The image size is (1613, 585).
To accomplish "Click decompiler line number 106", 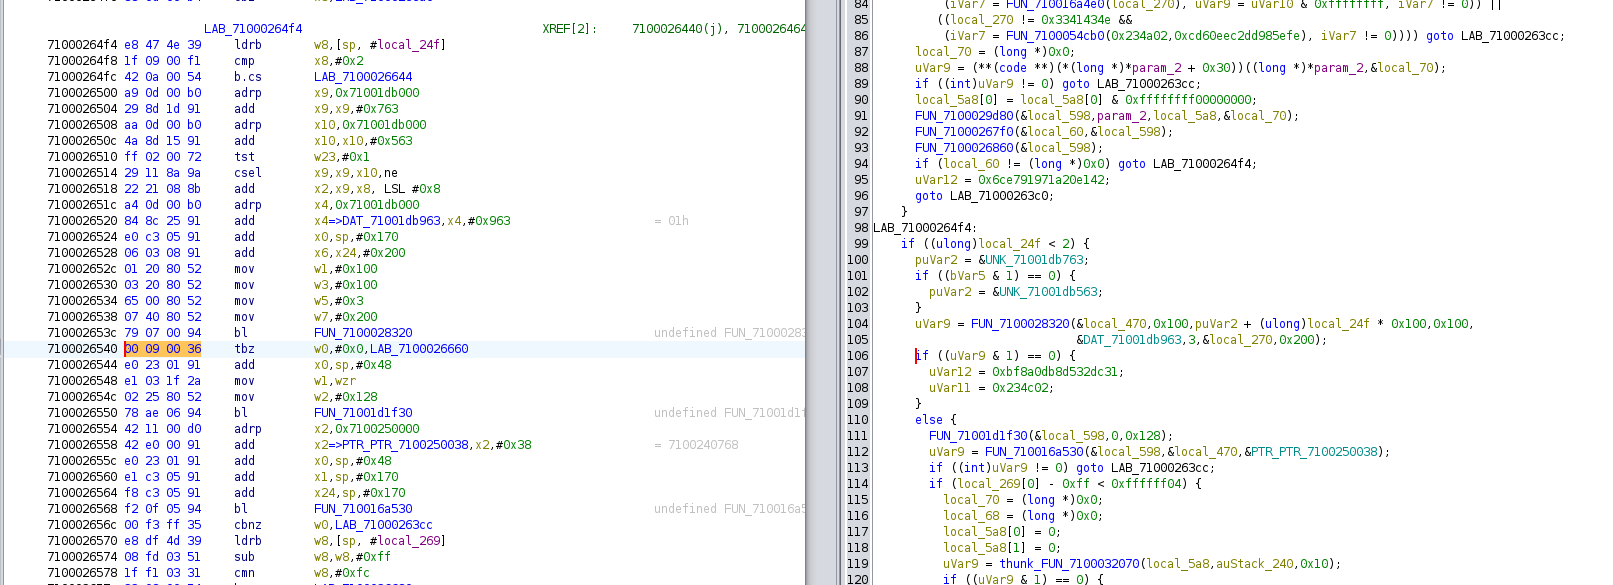I will pos(858,356).
